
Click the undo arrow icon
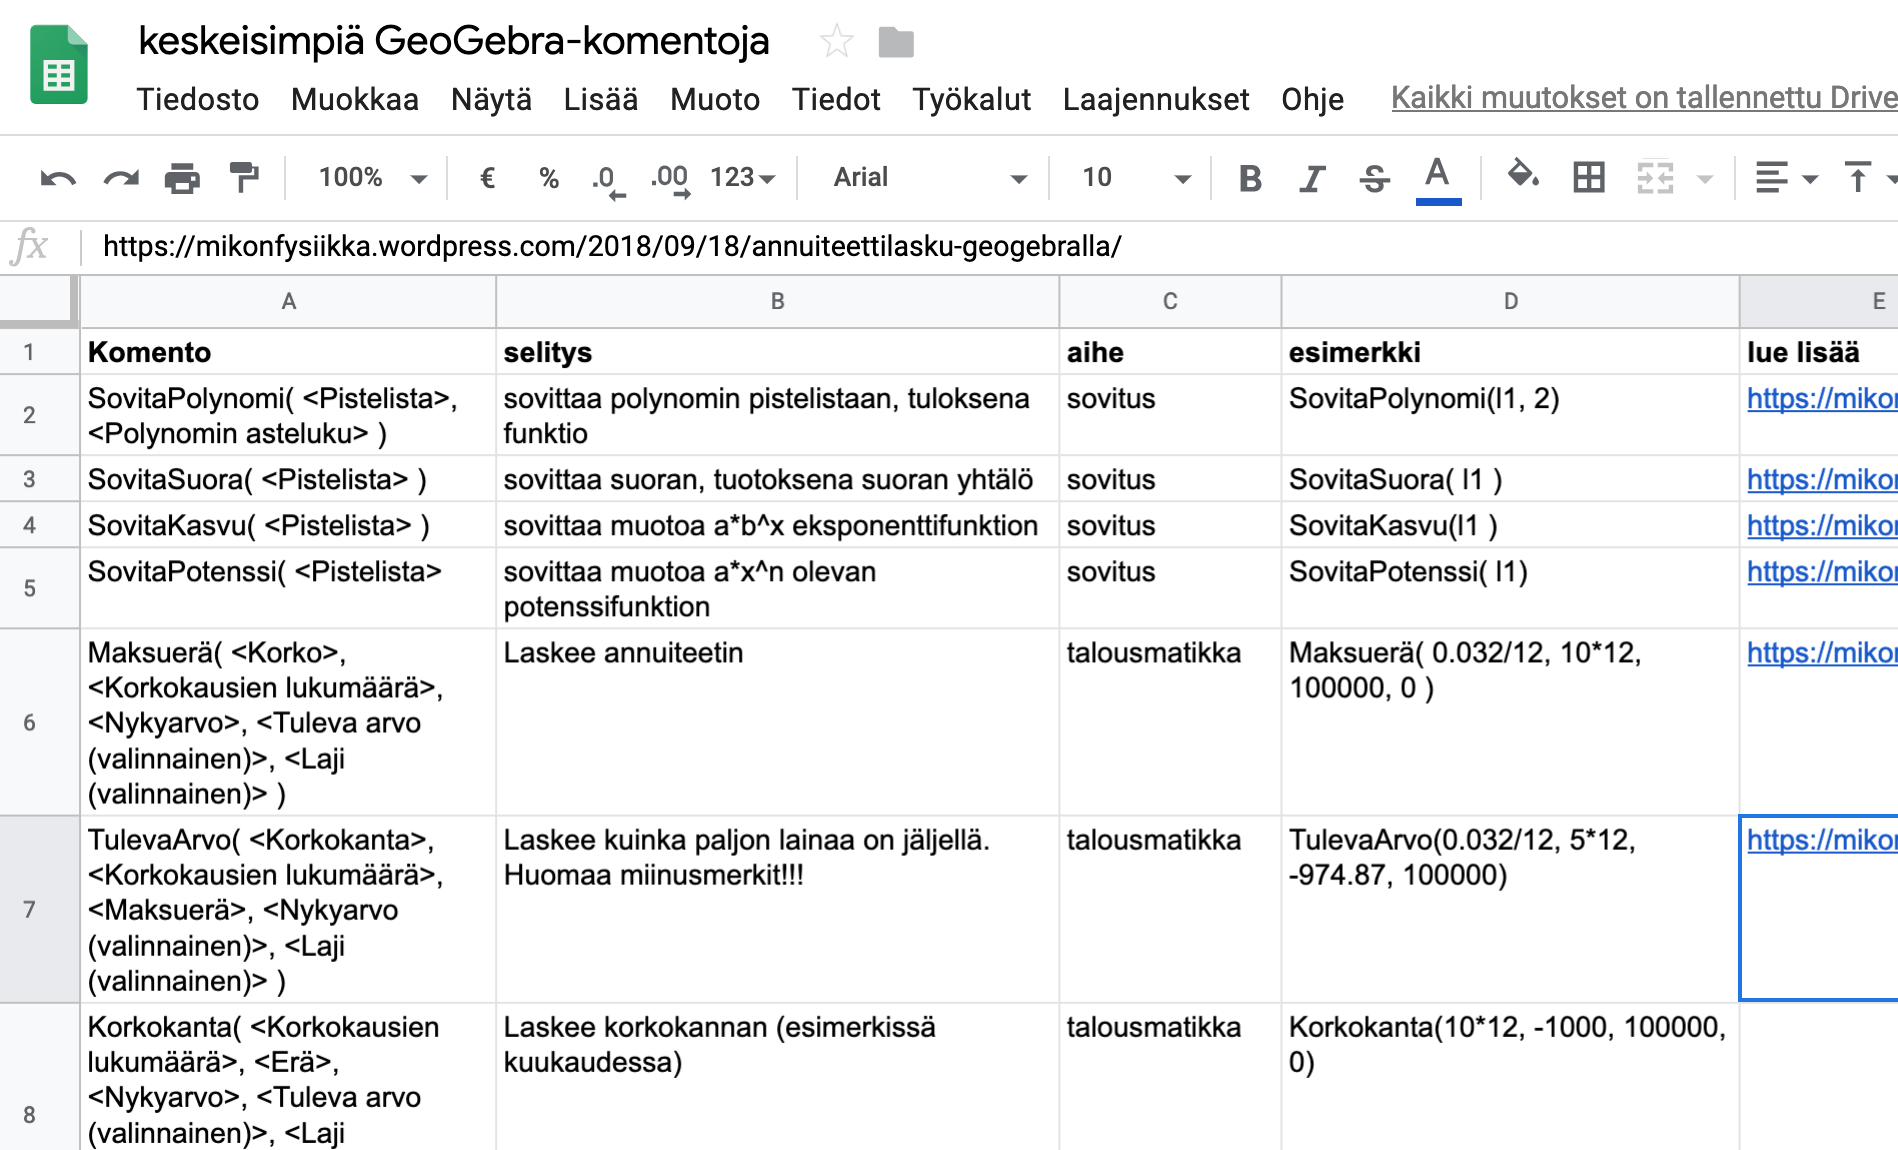(57, 179)
